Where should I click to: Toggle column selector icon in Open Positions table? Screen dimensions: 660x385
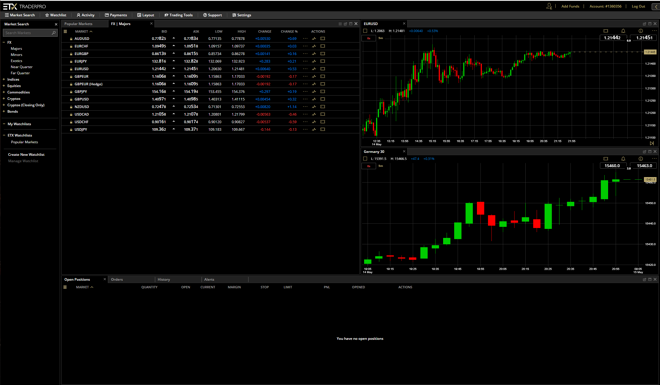pos(65,287)
